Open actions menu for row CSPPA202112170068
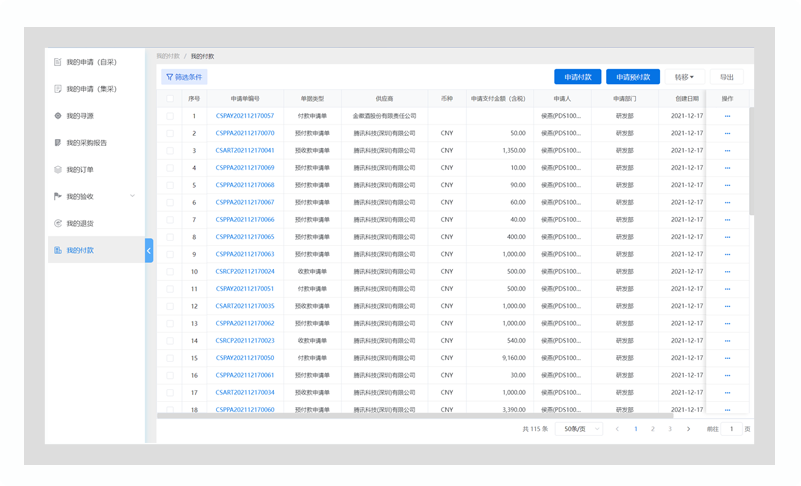This screenshot has height=486, width=801. pyautogui.click(x=727, y=185)
